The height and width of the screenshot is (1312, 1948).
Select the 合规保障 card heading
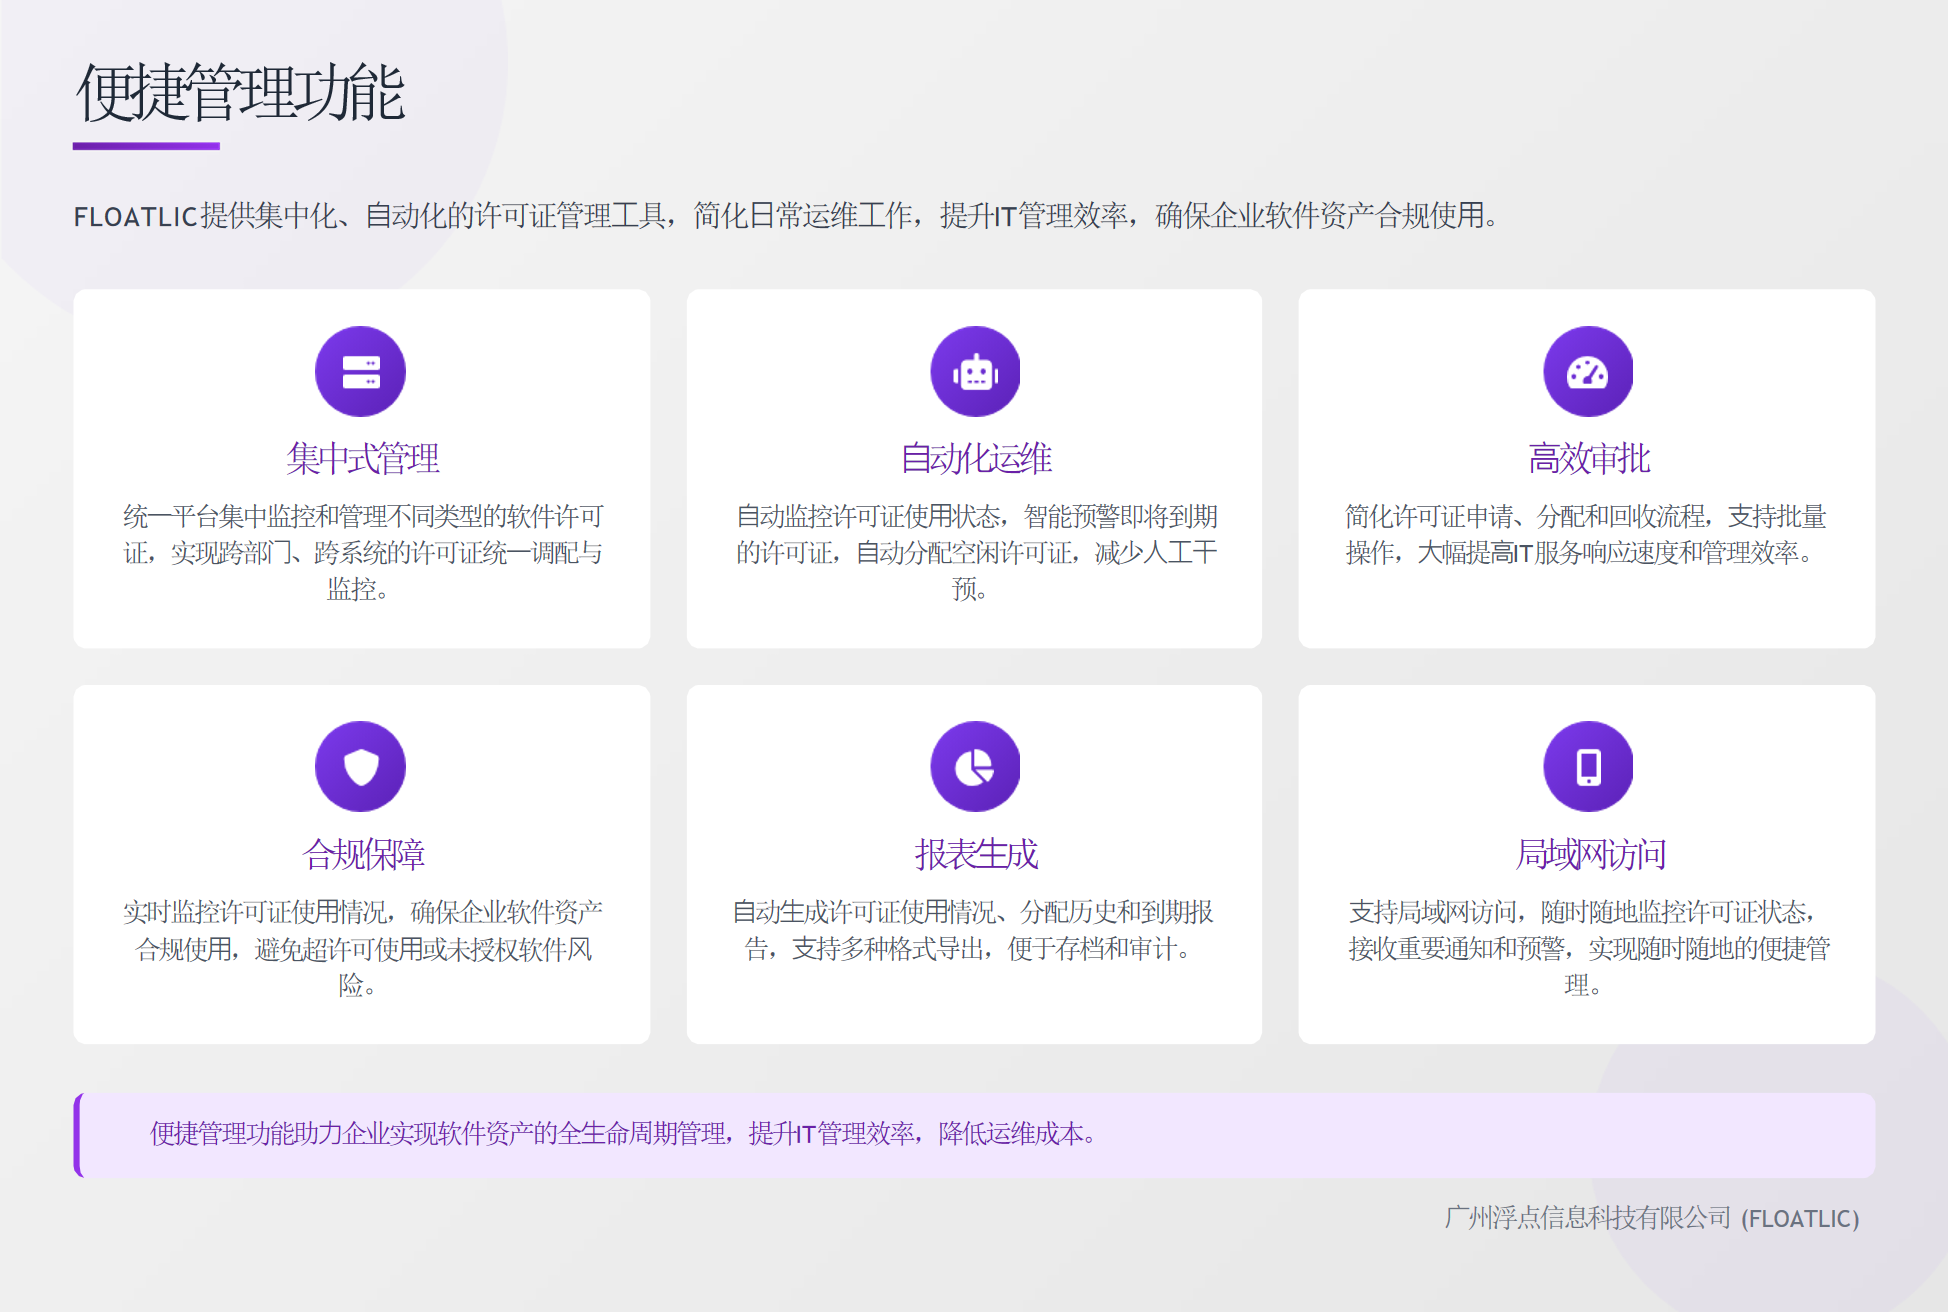362,854
